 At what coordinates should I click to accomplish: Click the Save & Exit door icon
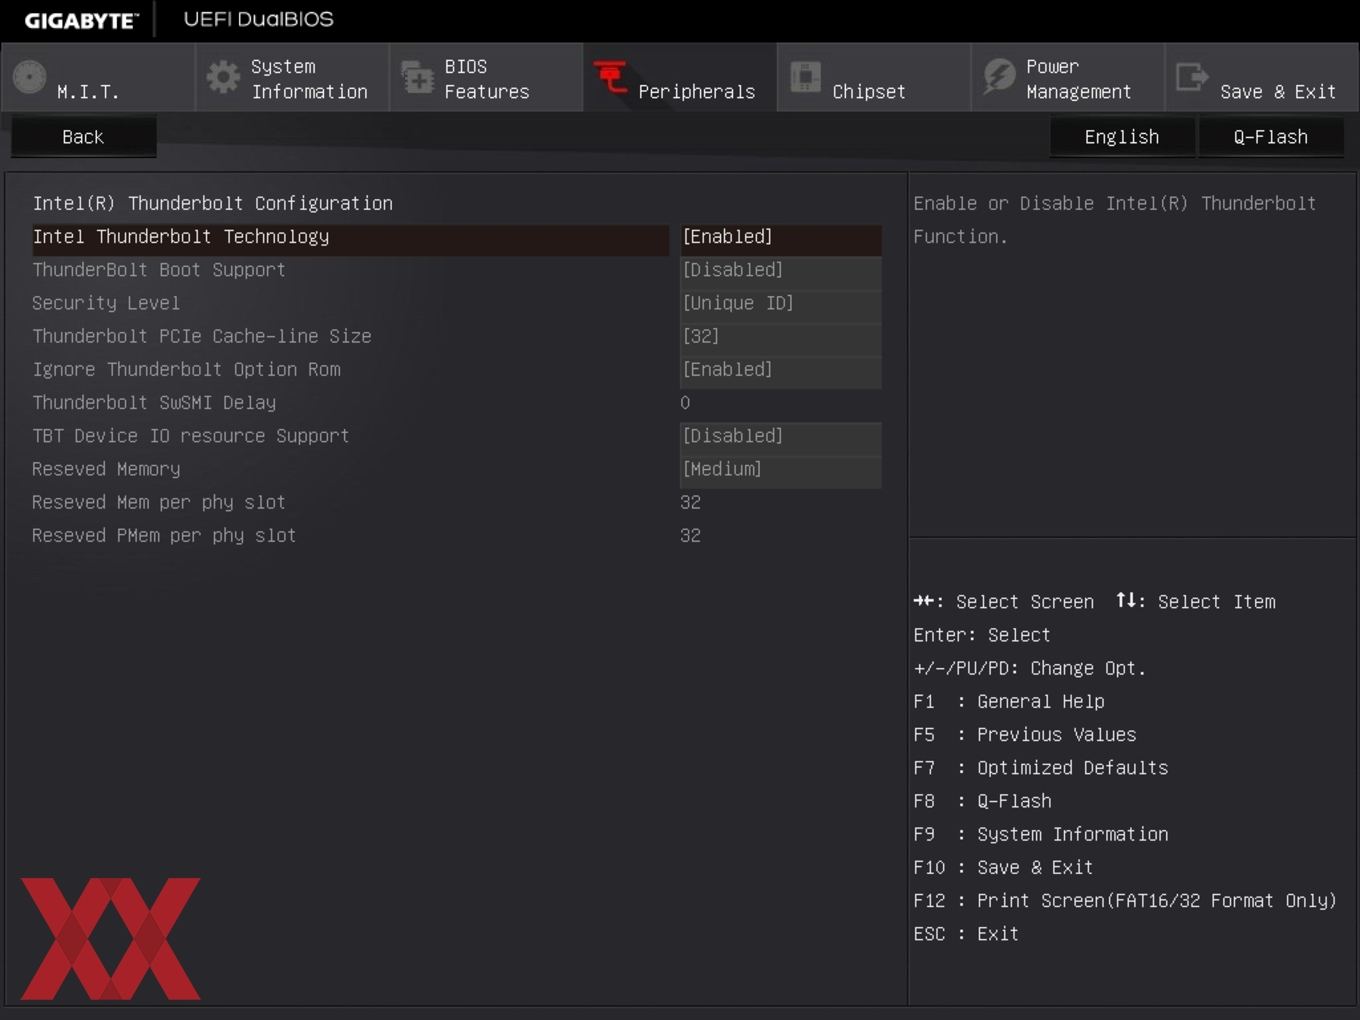(1192, 77)
